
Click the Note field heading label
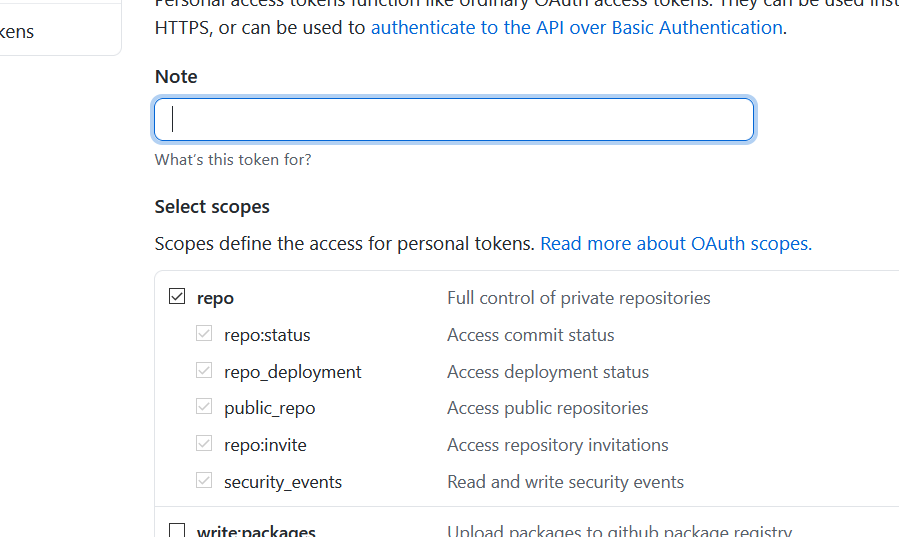coord(176,77)
